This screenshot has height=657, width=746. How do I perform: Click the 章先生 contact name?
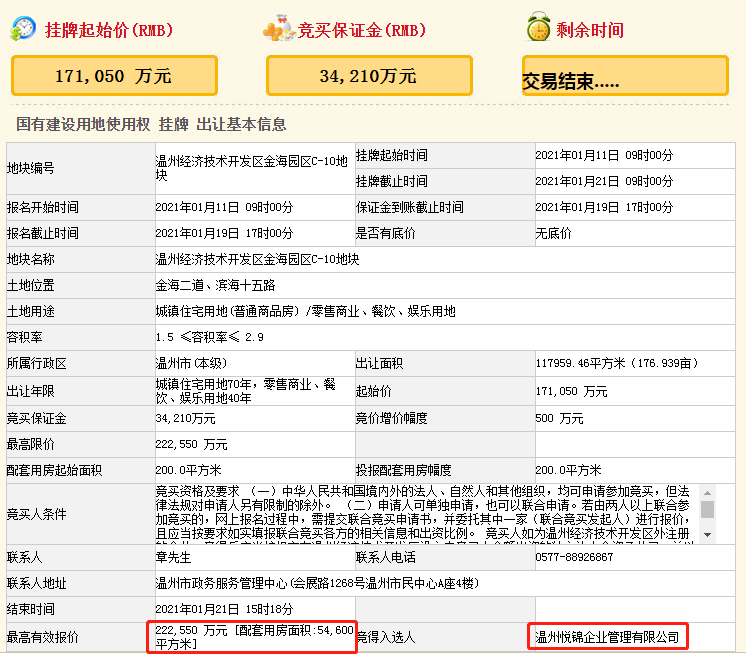tap(174, 557)
